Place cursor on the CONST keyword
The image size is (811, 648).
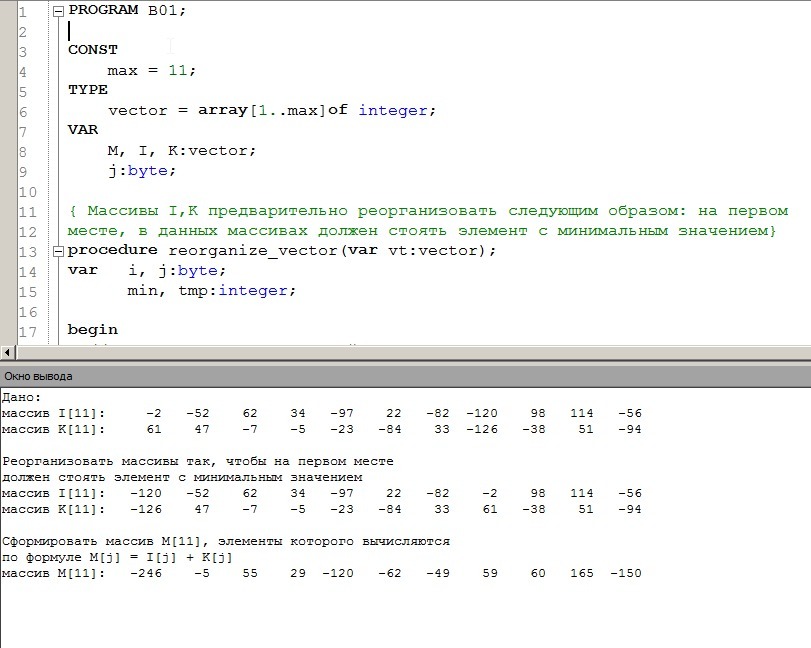pos(92,50)
